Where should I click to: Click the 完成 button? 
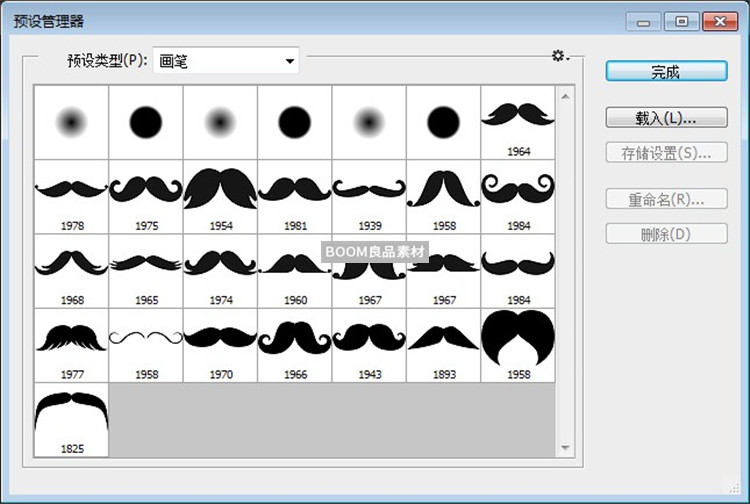(665, 71)
